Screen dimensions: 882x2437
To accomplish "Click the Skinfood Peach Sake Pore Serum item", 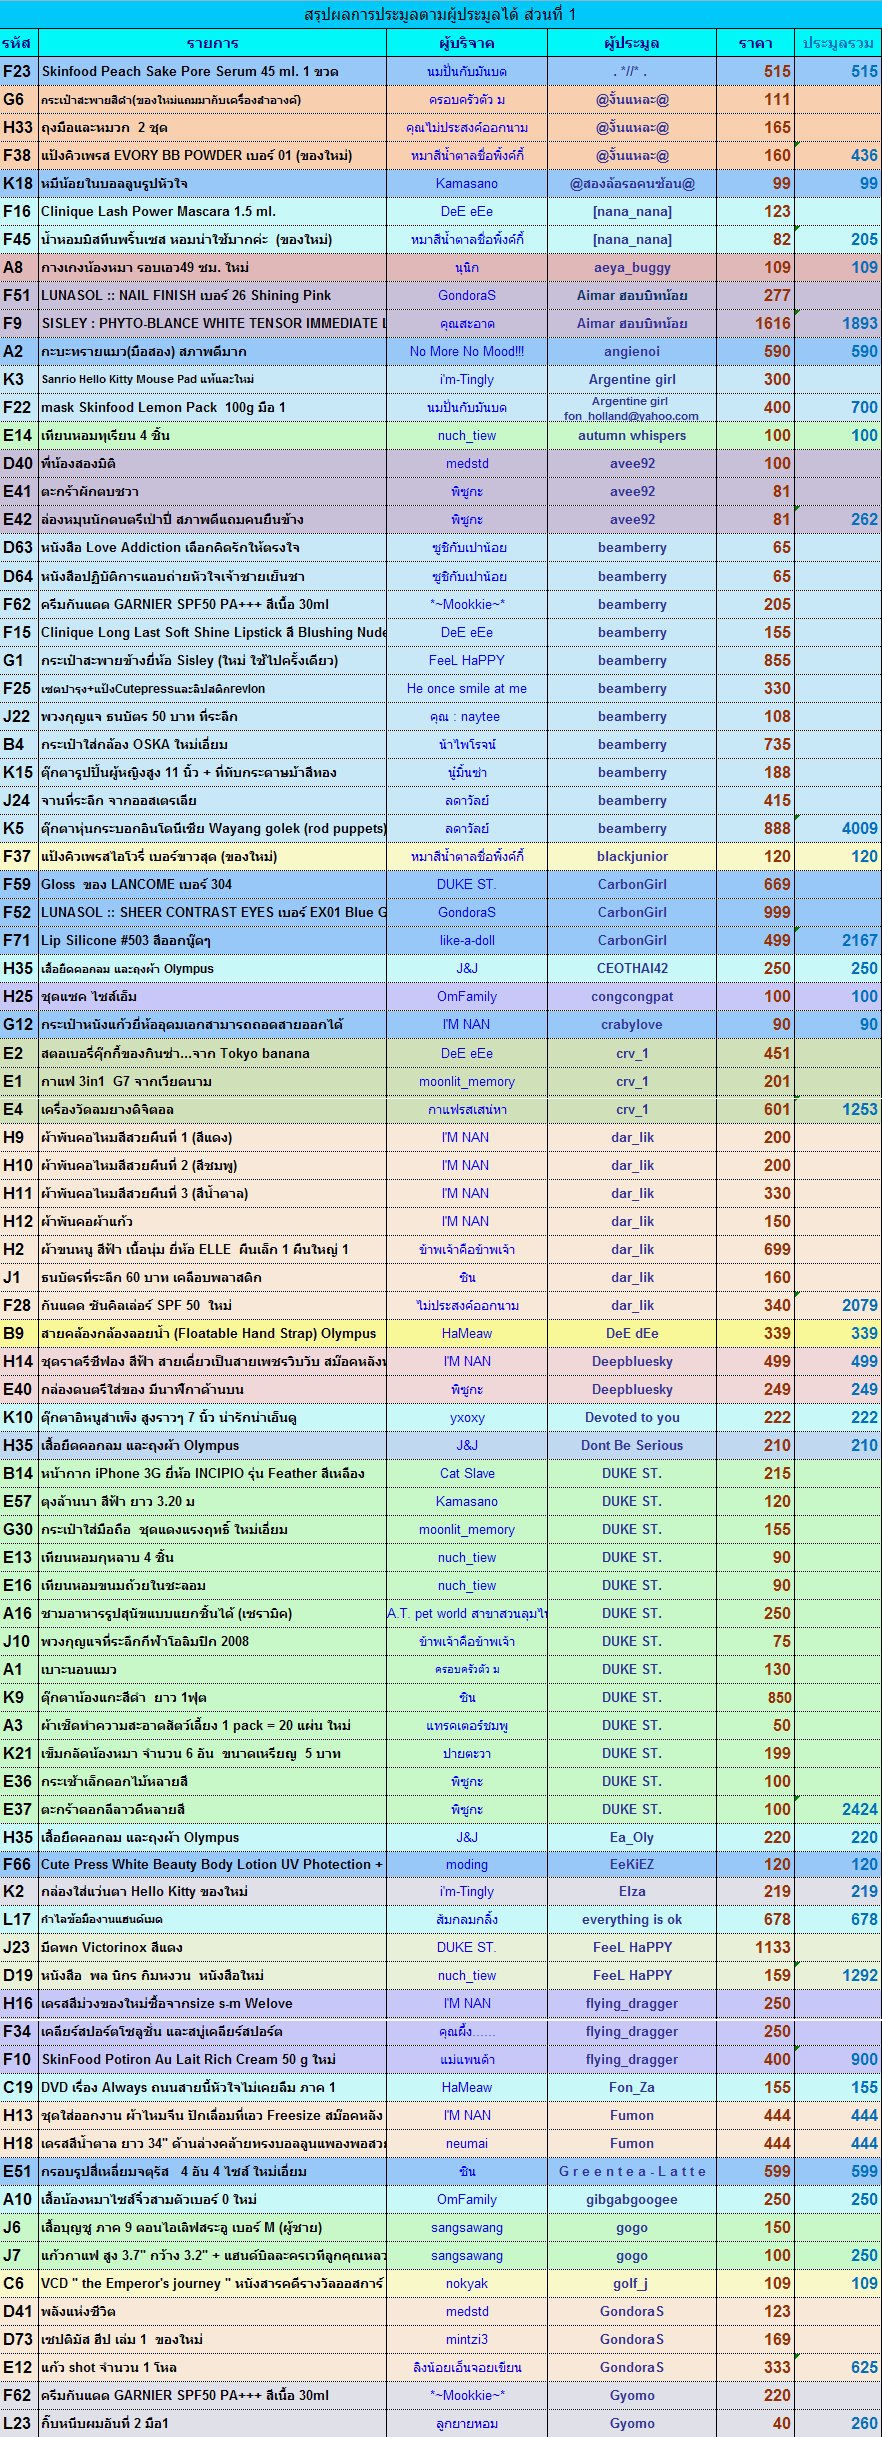I will (x=212, y=71).
